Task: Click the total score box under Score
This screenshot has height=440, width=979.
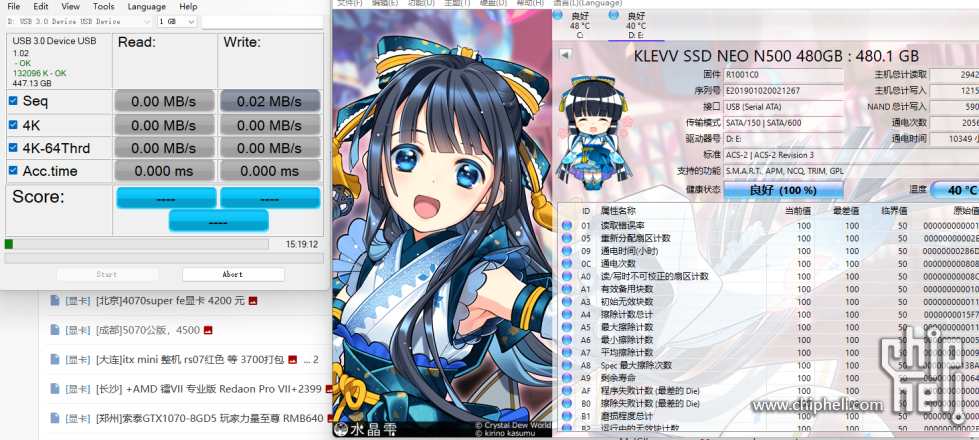Action: (219, 221)
